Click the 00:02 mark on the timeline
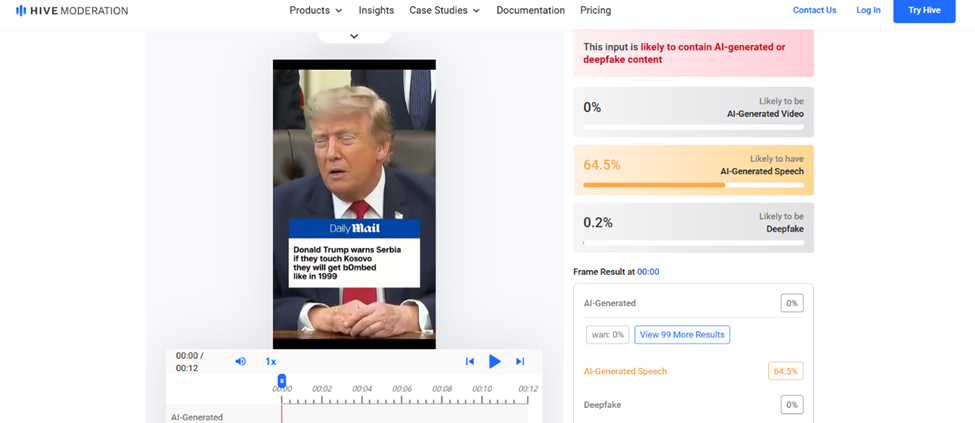The image size is (975, 423). (x=321, y=389)
